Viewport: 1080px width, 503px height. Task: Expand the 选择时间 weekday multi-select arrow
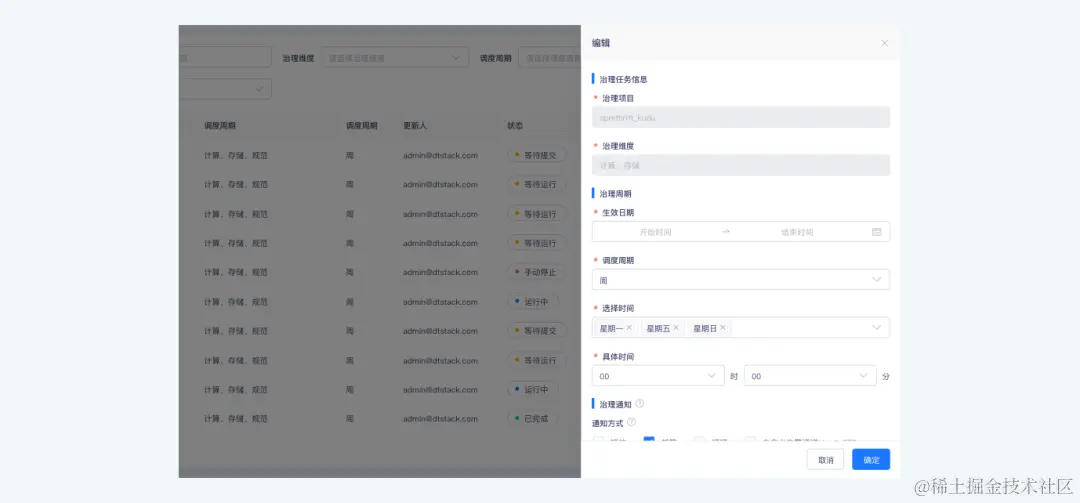coord(876,328)
